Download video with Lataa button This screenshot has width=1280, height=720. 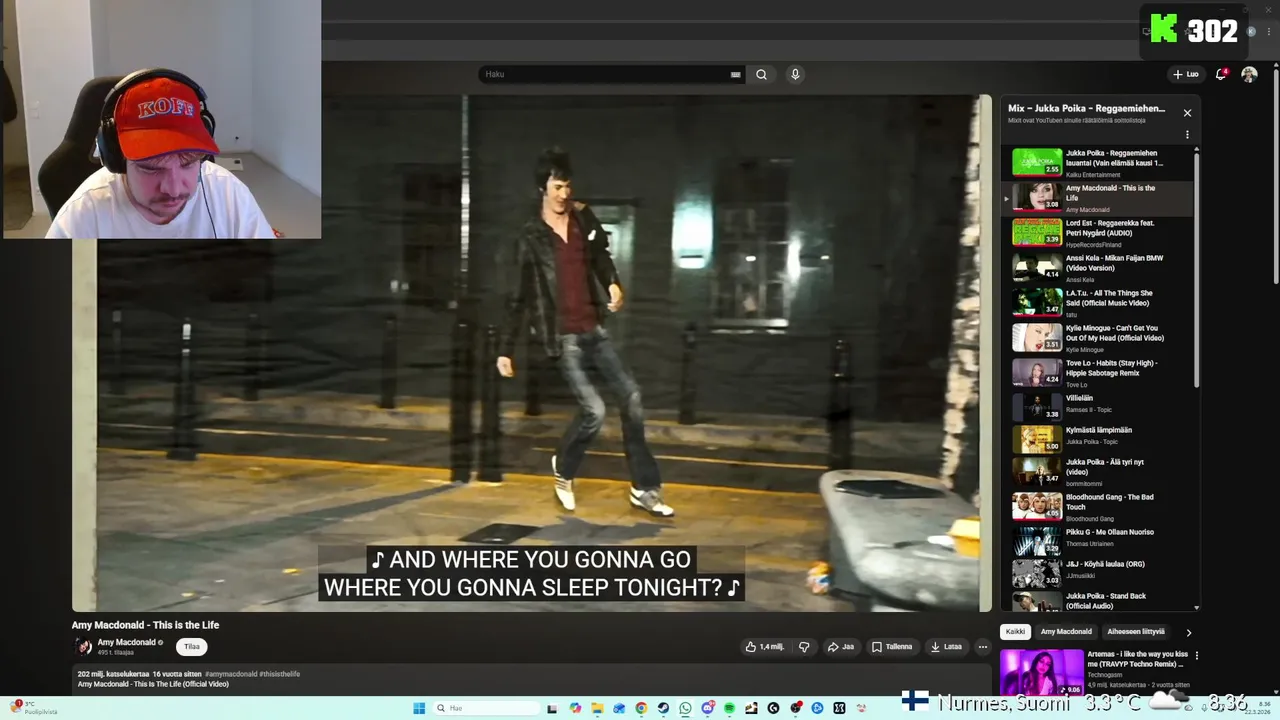pyautogui.click(x=945, y=647)
